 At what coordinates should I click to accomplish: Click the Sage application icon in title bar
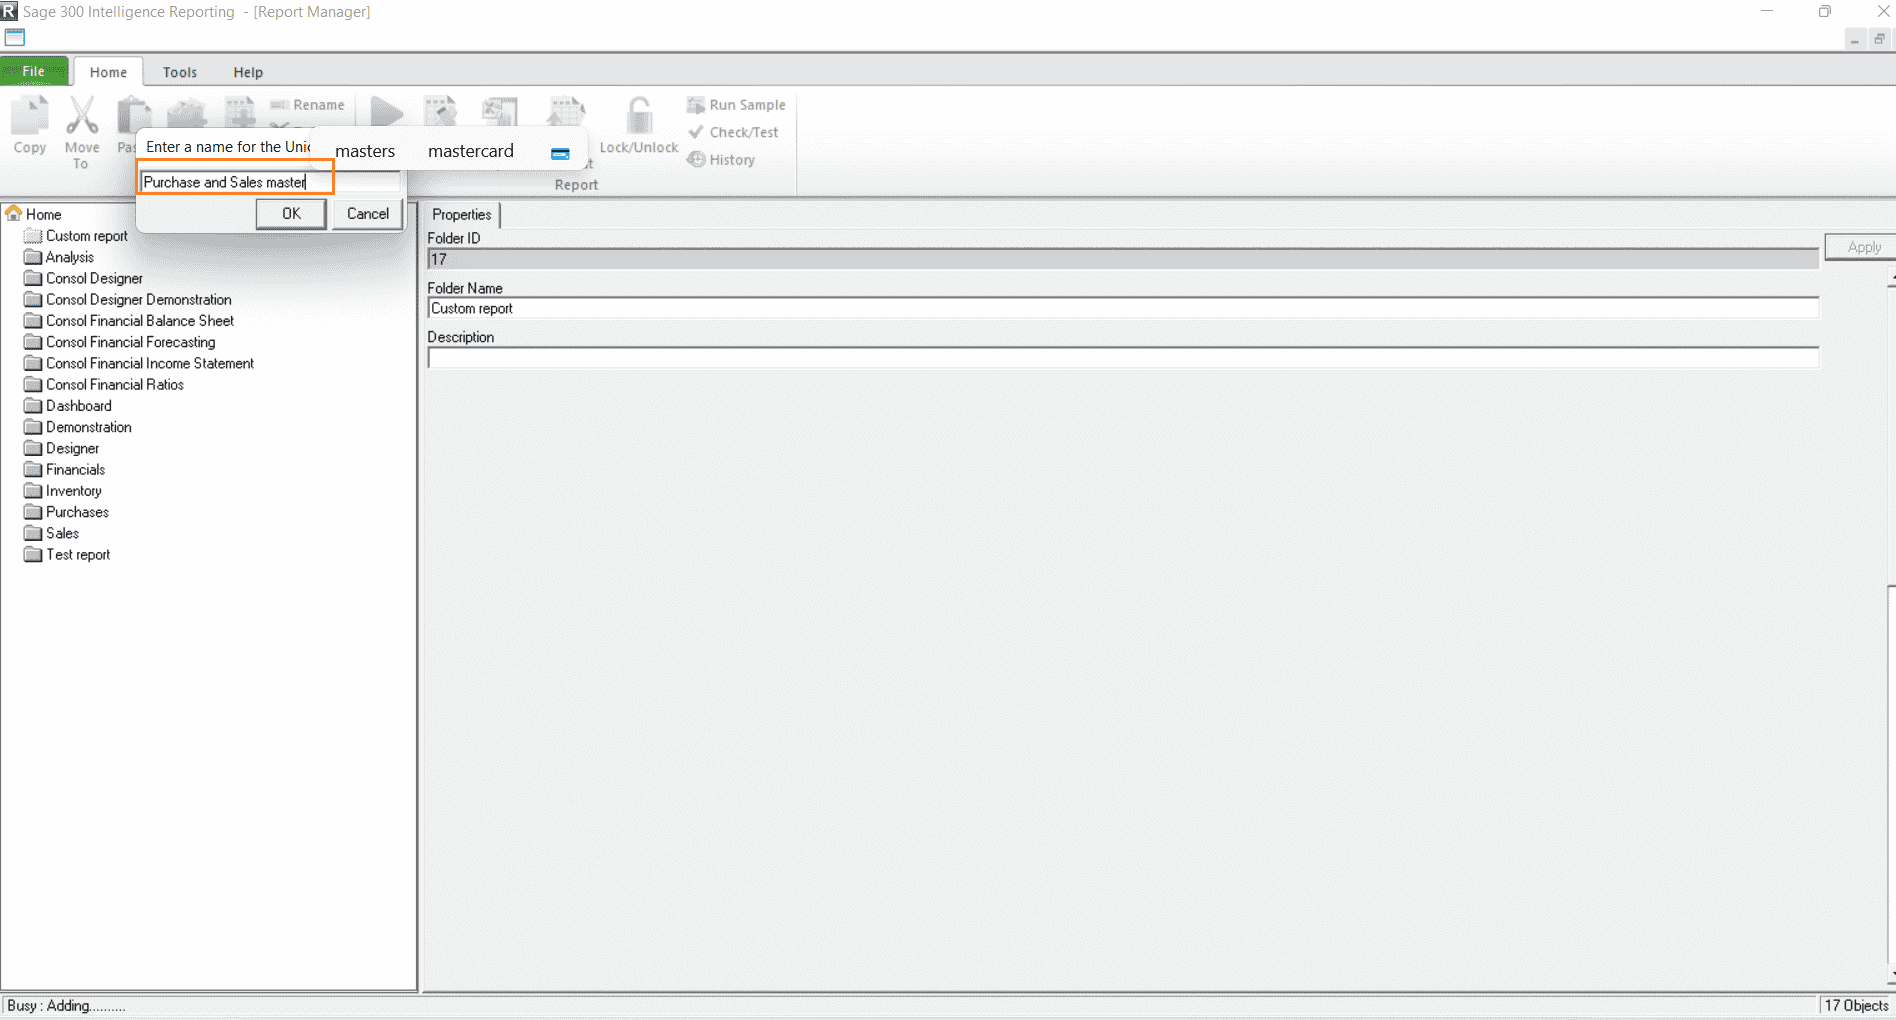(11, 11)
